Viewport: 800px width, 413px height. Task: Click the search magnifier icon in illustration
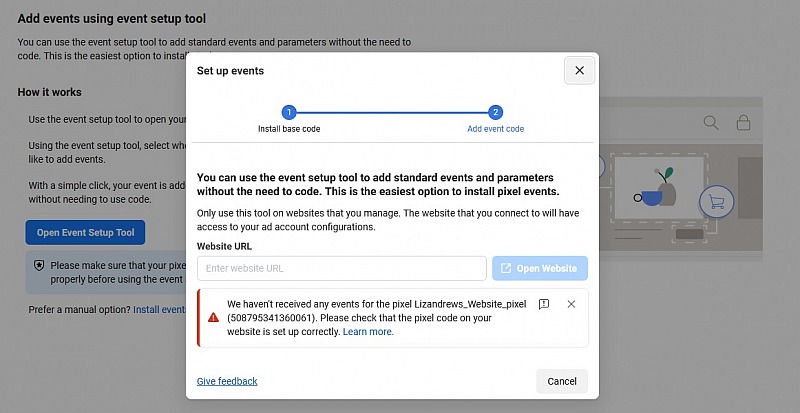click(711, 123)
